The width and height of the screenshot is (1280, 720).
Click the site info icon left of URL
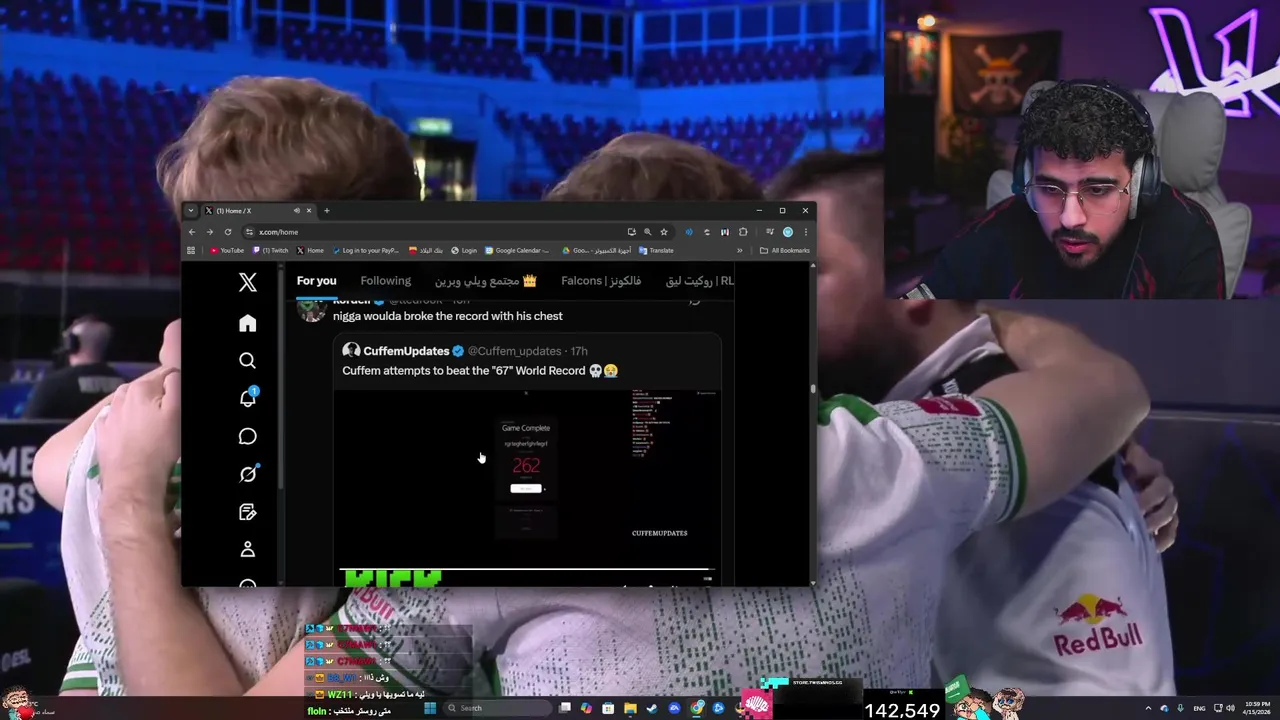(249, 232)
